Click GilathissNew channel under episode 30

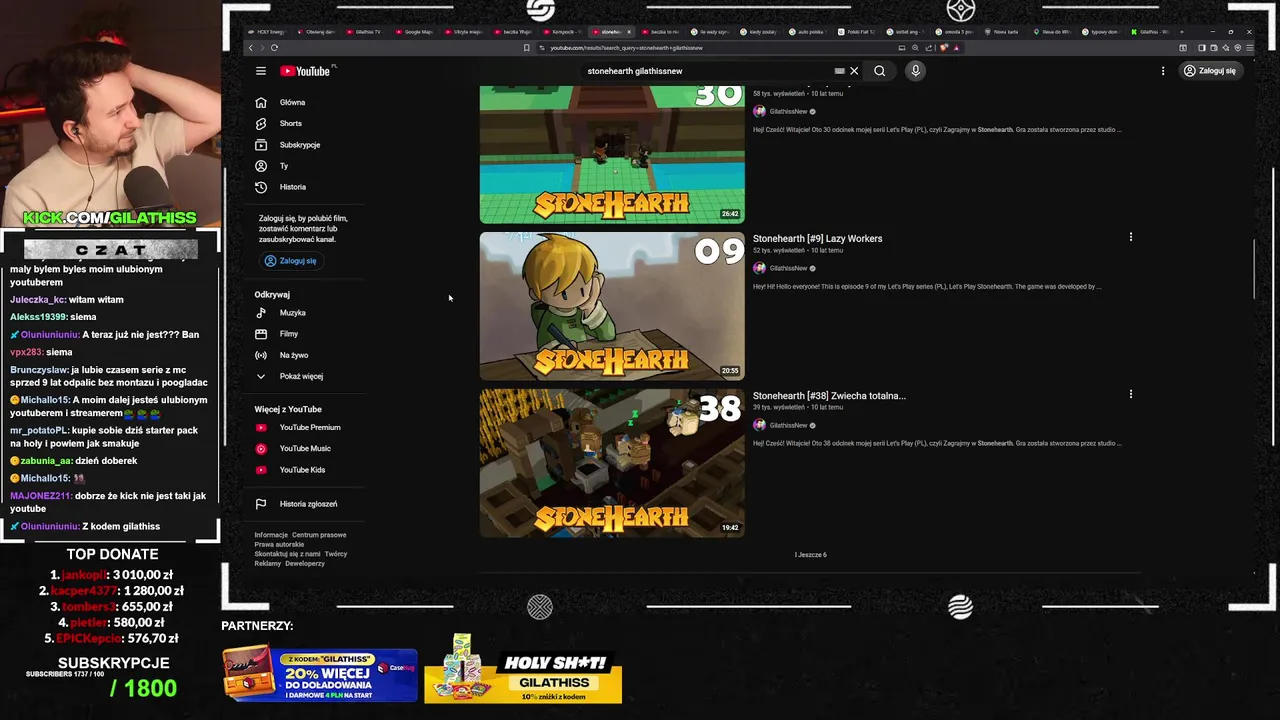pos(788,111)
